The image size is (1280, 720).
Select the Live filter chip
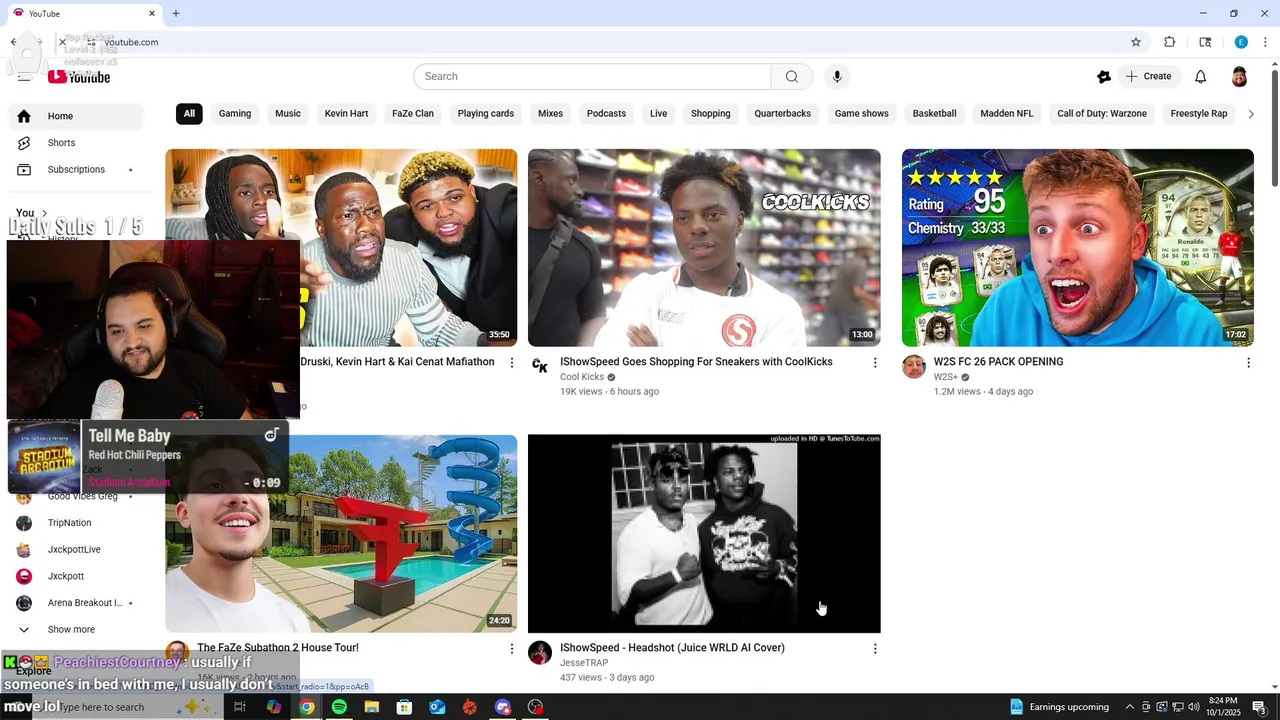click(658, 114)
